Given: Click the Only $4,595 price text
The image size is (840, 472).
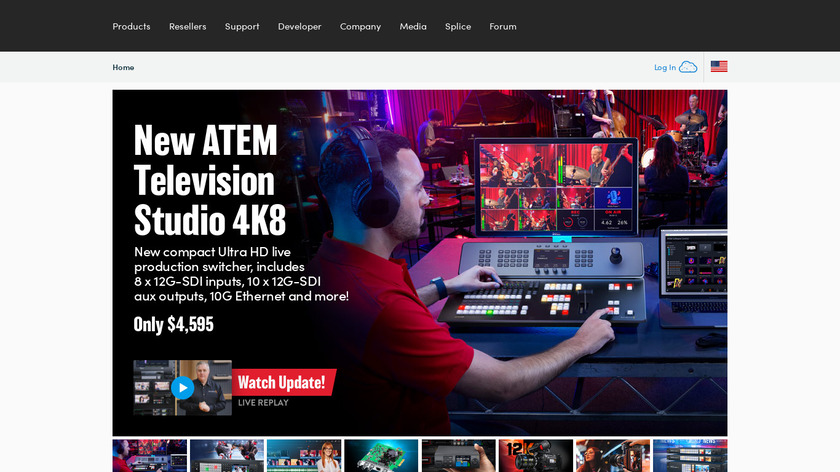Looking at the screenshot, I should pyautogui.click(x=174, y=324).
